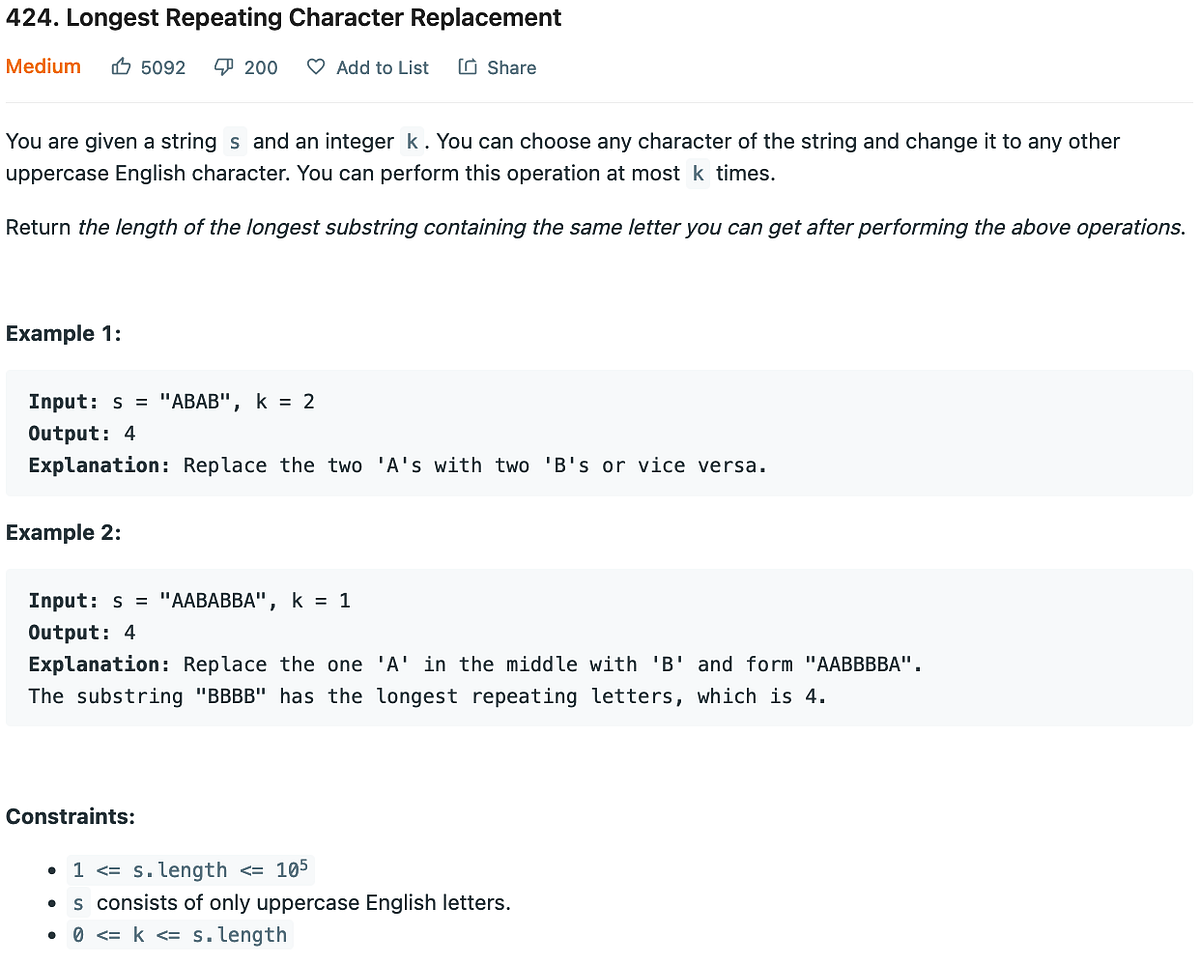1200x958 pixels.
Task: Click the Add to List text
Action: (382, 67)
